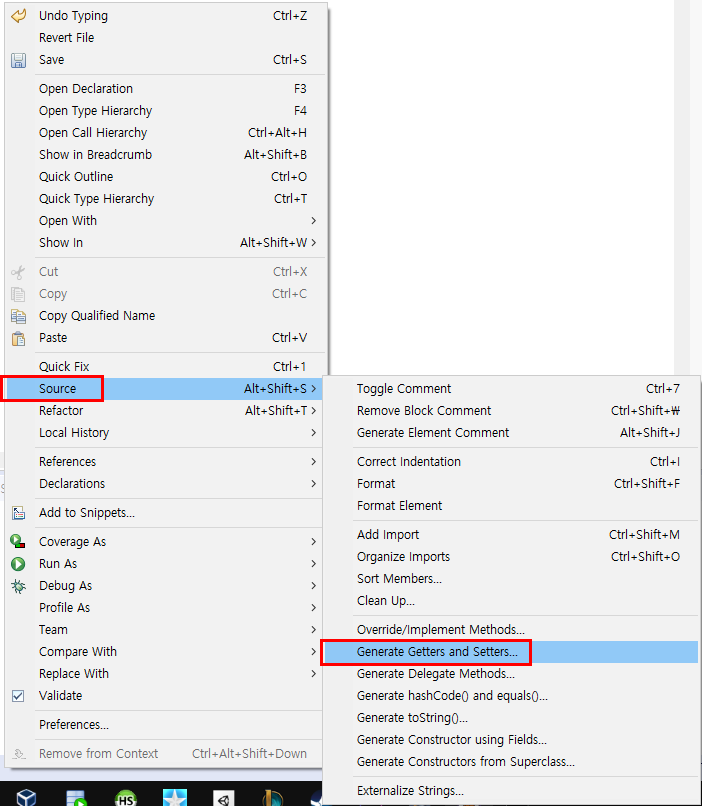Click the Copy pages icon
Screen dimensions: 702x806
pyautogui.click(x=19, y=294)
